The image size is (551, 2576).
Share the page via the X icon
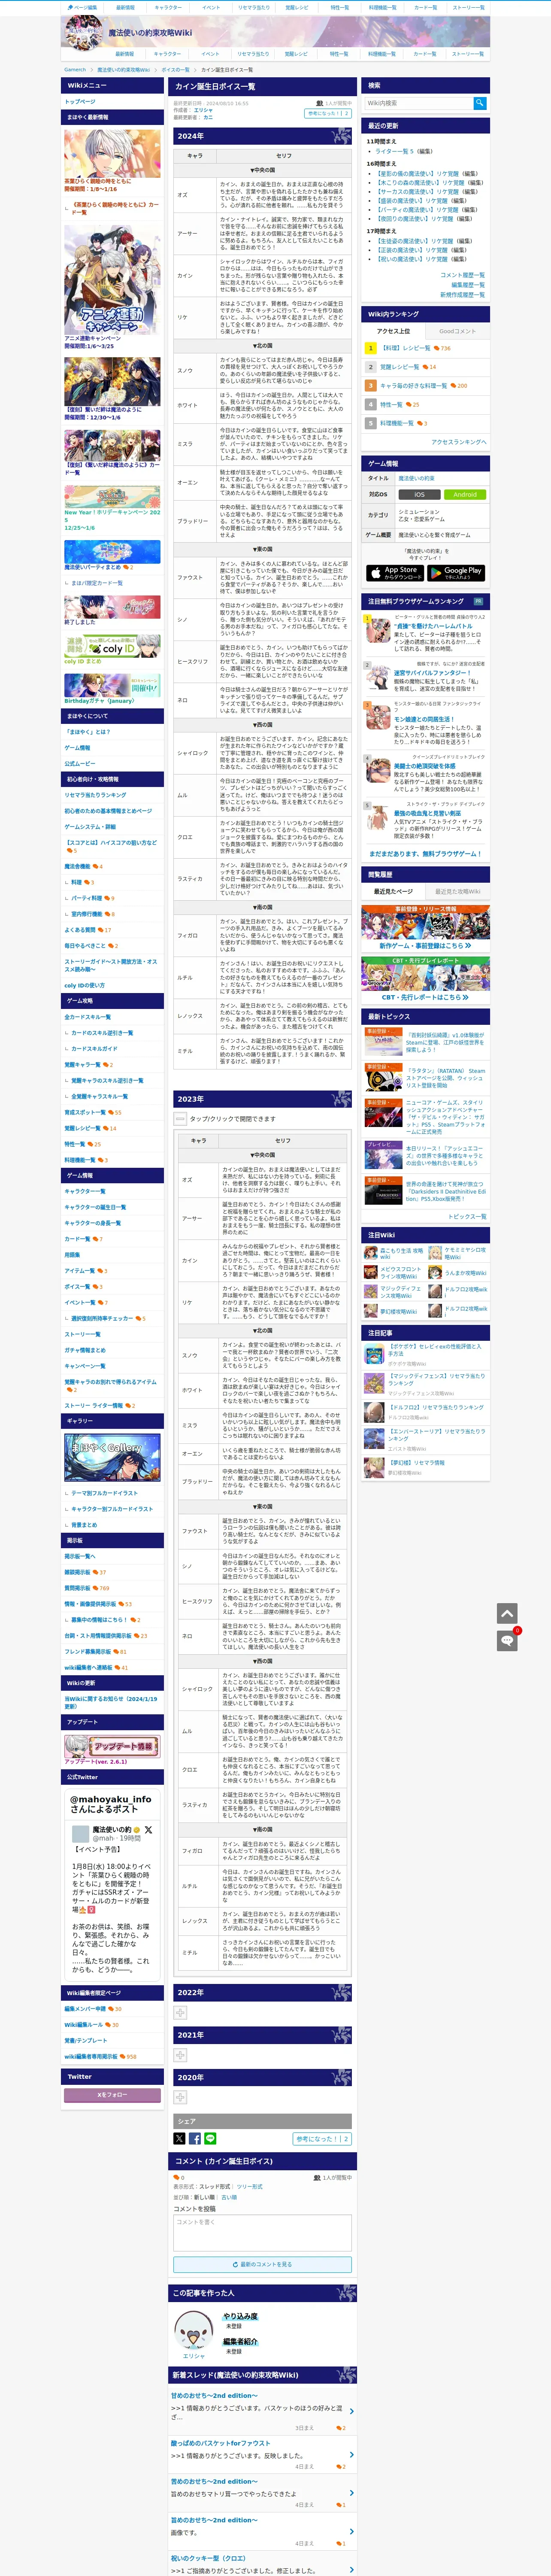(x=179, y=2138)
